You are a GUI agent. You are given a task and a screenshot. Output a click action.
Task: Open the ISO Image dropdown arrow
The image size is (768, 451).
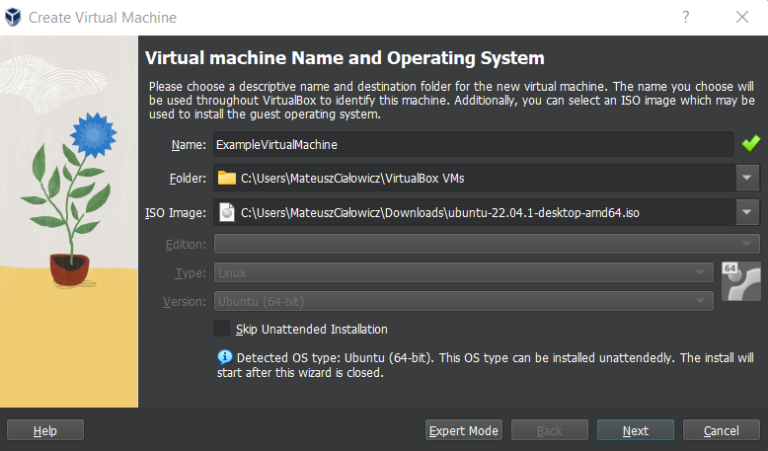pyautogui.click(x=748, y=212)
